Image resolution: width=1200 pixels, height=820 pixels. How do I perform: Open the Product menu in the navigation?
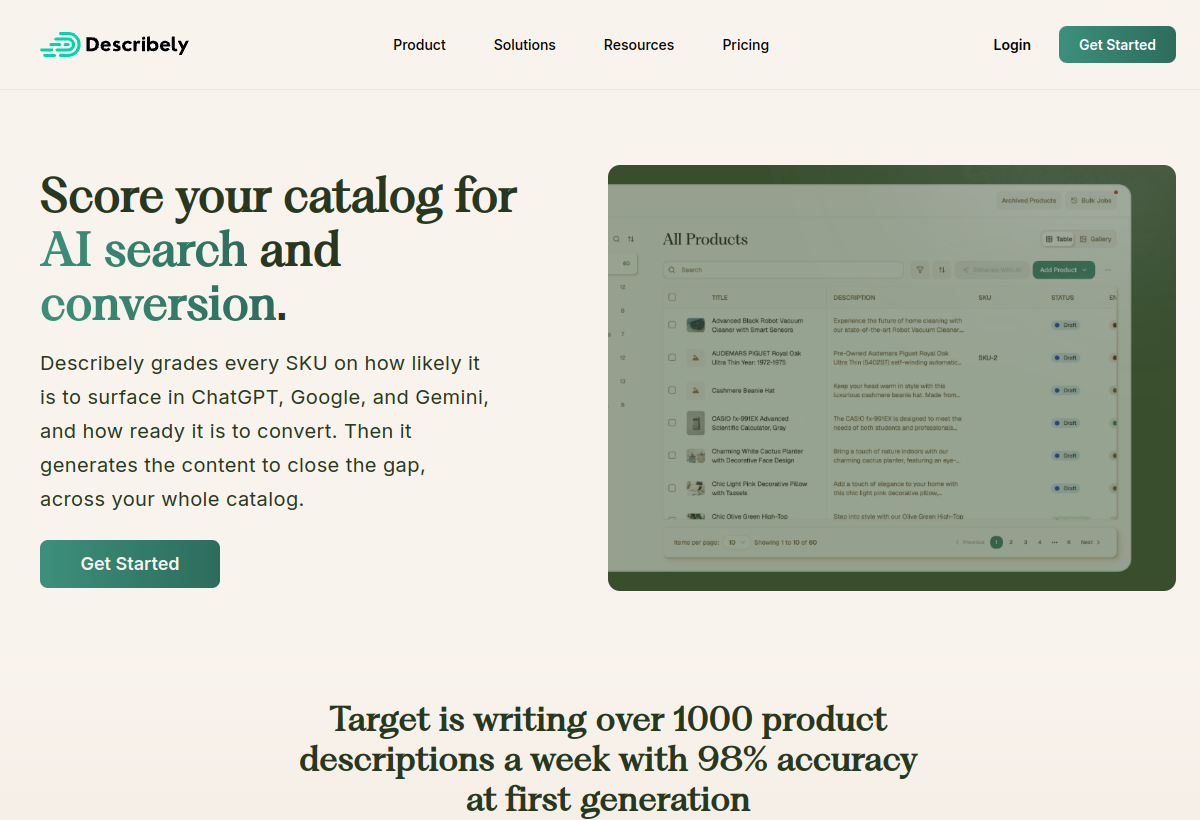(419, 45)
